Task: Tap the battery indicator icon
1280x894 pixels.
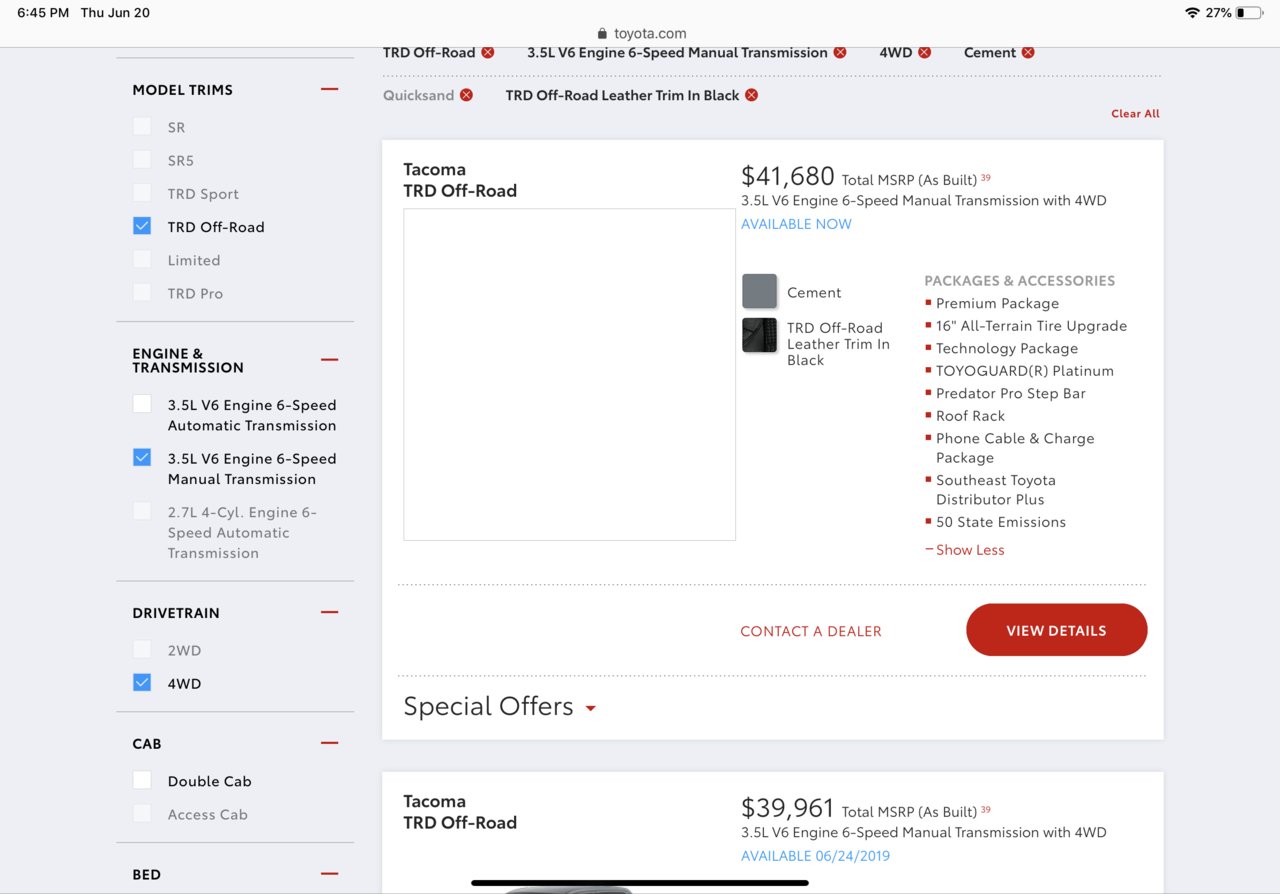Action: pos(1249,13)
